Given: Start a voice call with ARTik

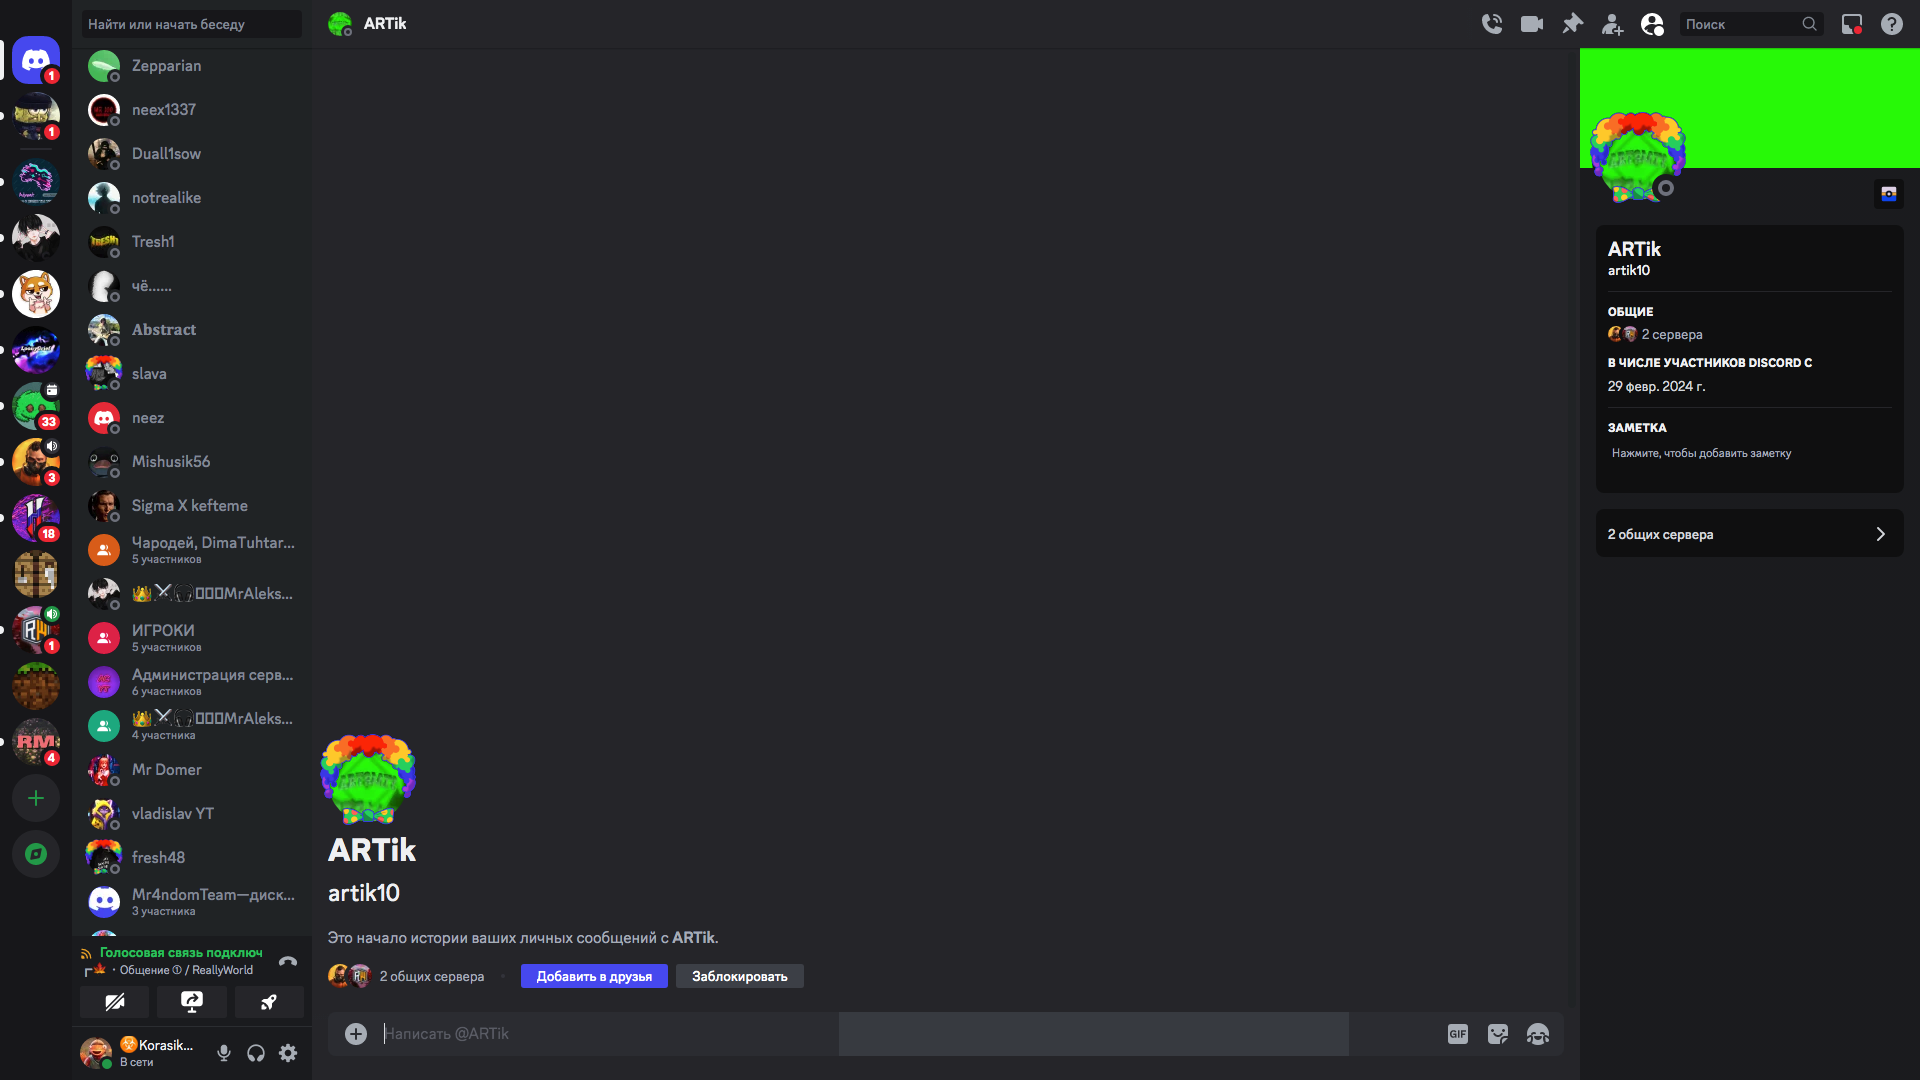Looking at the screenshot, I should coord(1492,24).
